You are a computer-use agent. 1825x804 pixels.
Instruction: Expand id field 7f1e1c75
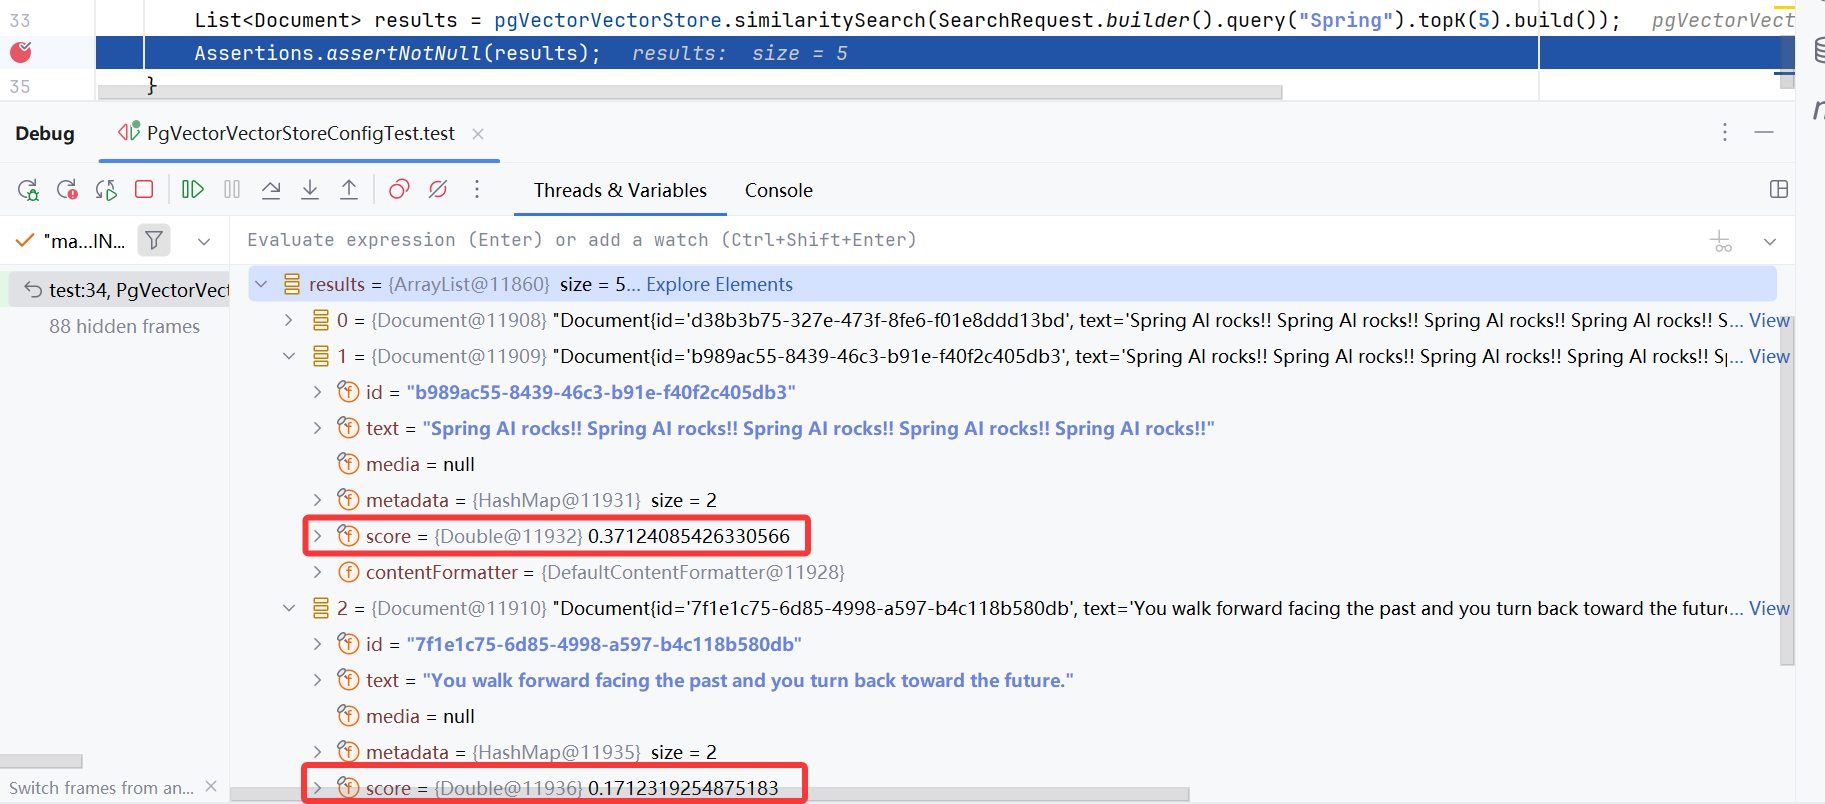tap(317, 644)
